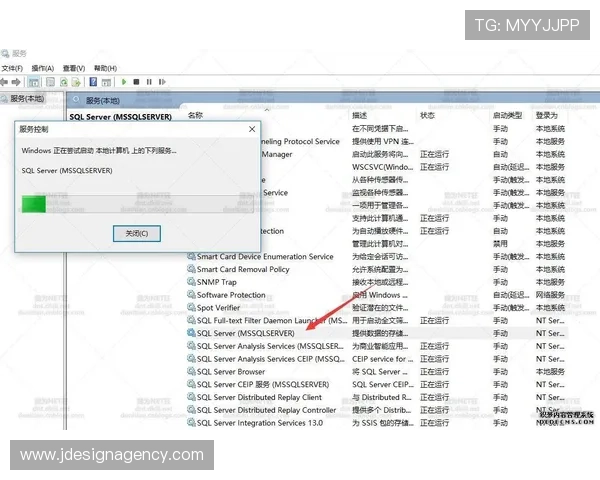Select SQL Server CEIP 服务 (MSSQLSERVER) name
This screenshot has width=600, height=480.
pyautogui.click(x=263, y=384)
